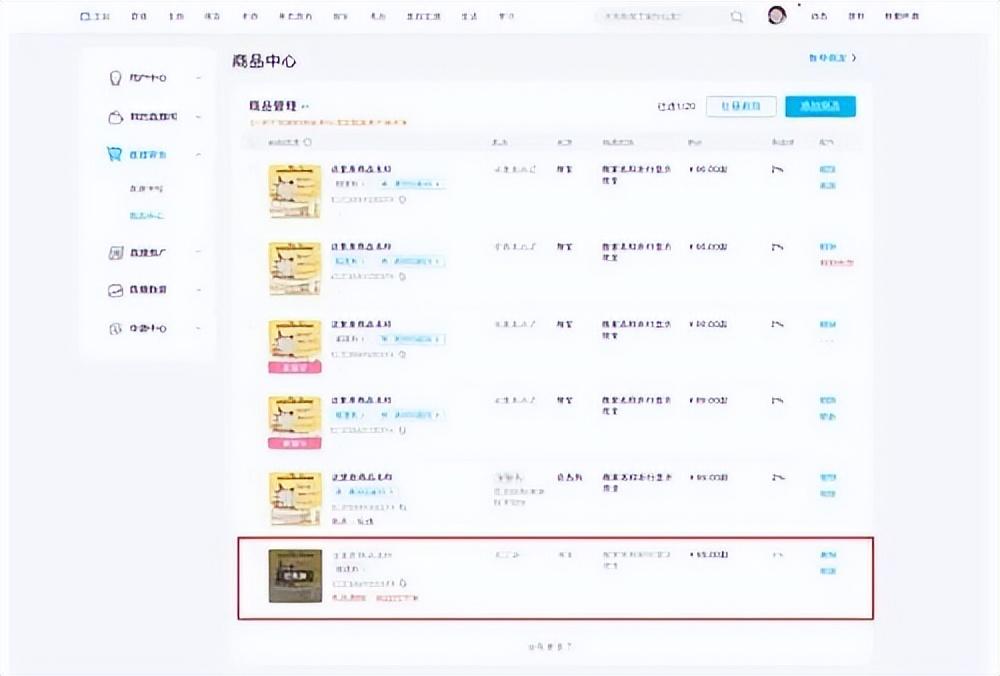
Task: Click the leftmost top navigation item with an icon
Action: [95, 17]
